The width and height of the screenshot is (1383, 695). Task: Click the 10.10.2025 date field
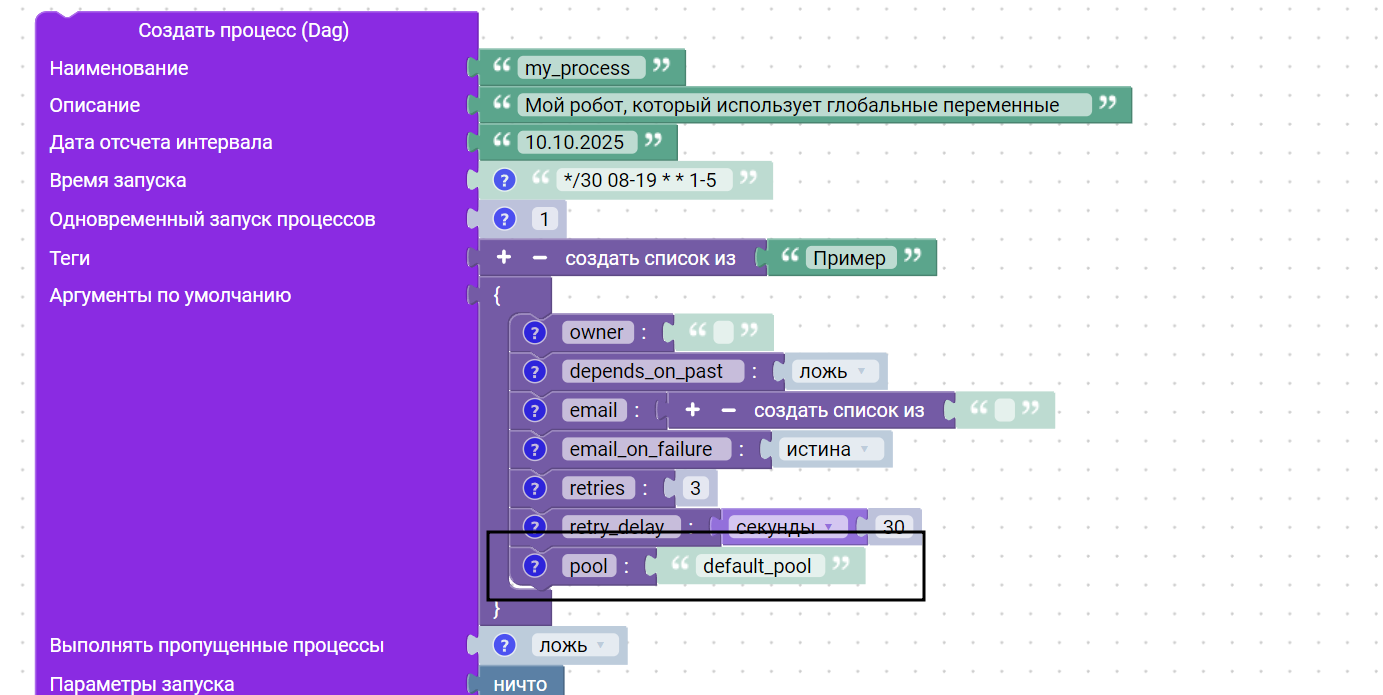pyautogui.click(x=575, y=142)
